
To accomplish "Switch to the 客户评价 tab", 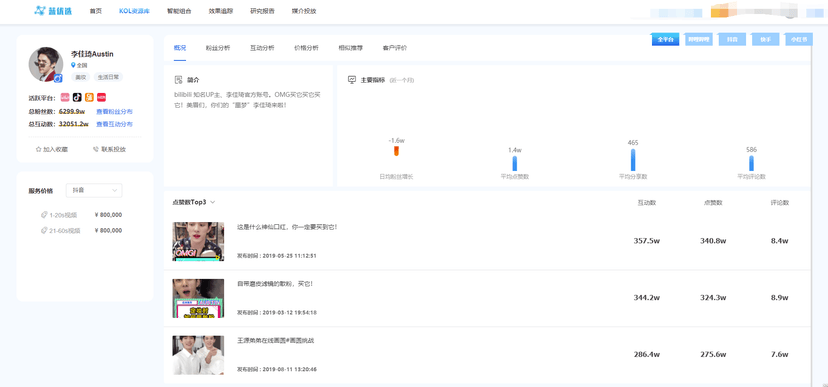I will tap(395, 48).
